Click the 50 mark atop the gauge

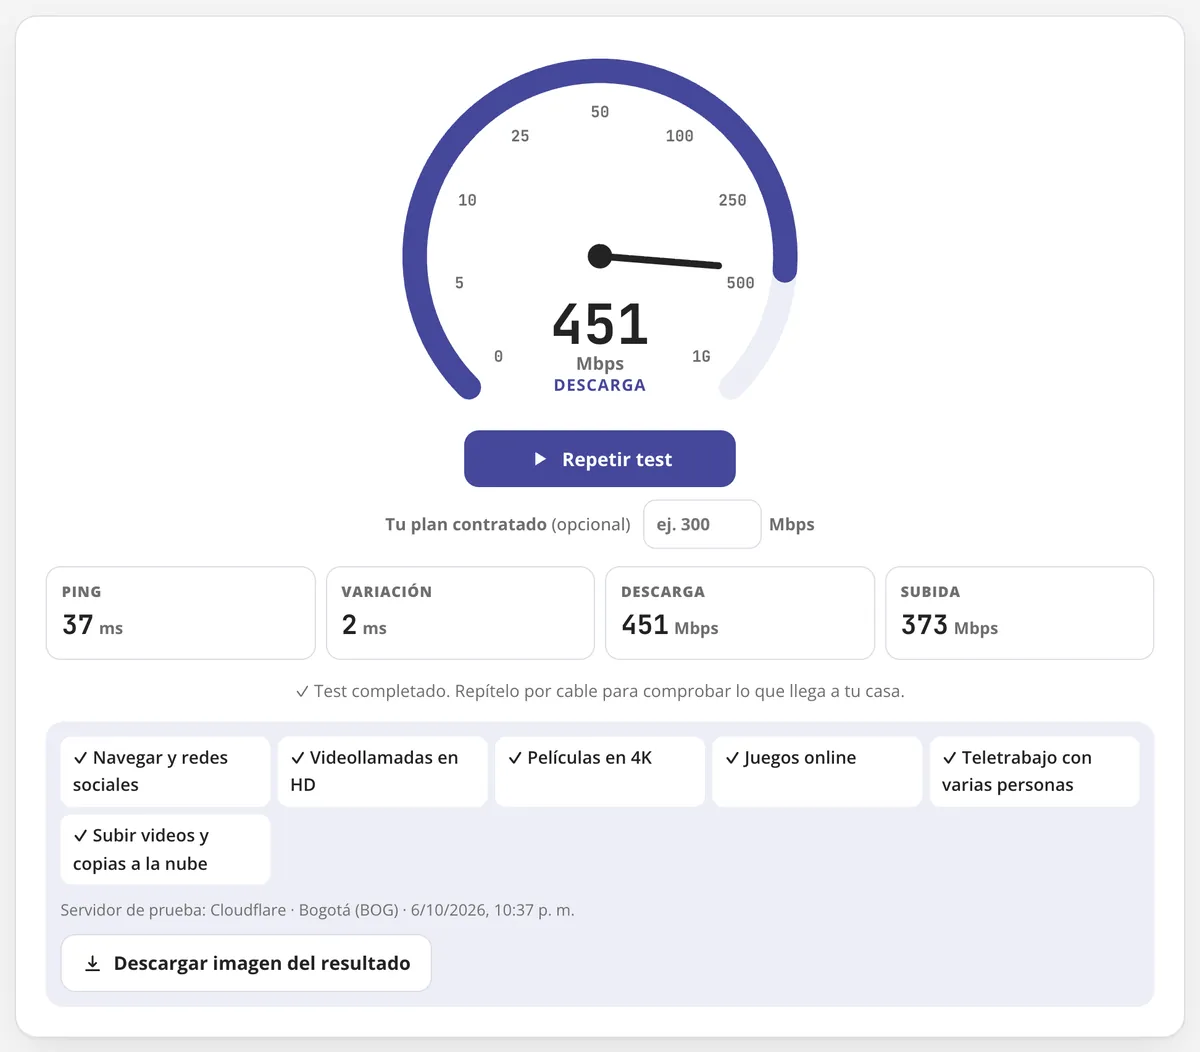(600, 112)
